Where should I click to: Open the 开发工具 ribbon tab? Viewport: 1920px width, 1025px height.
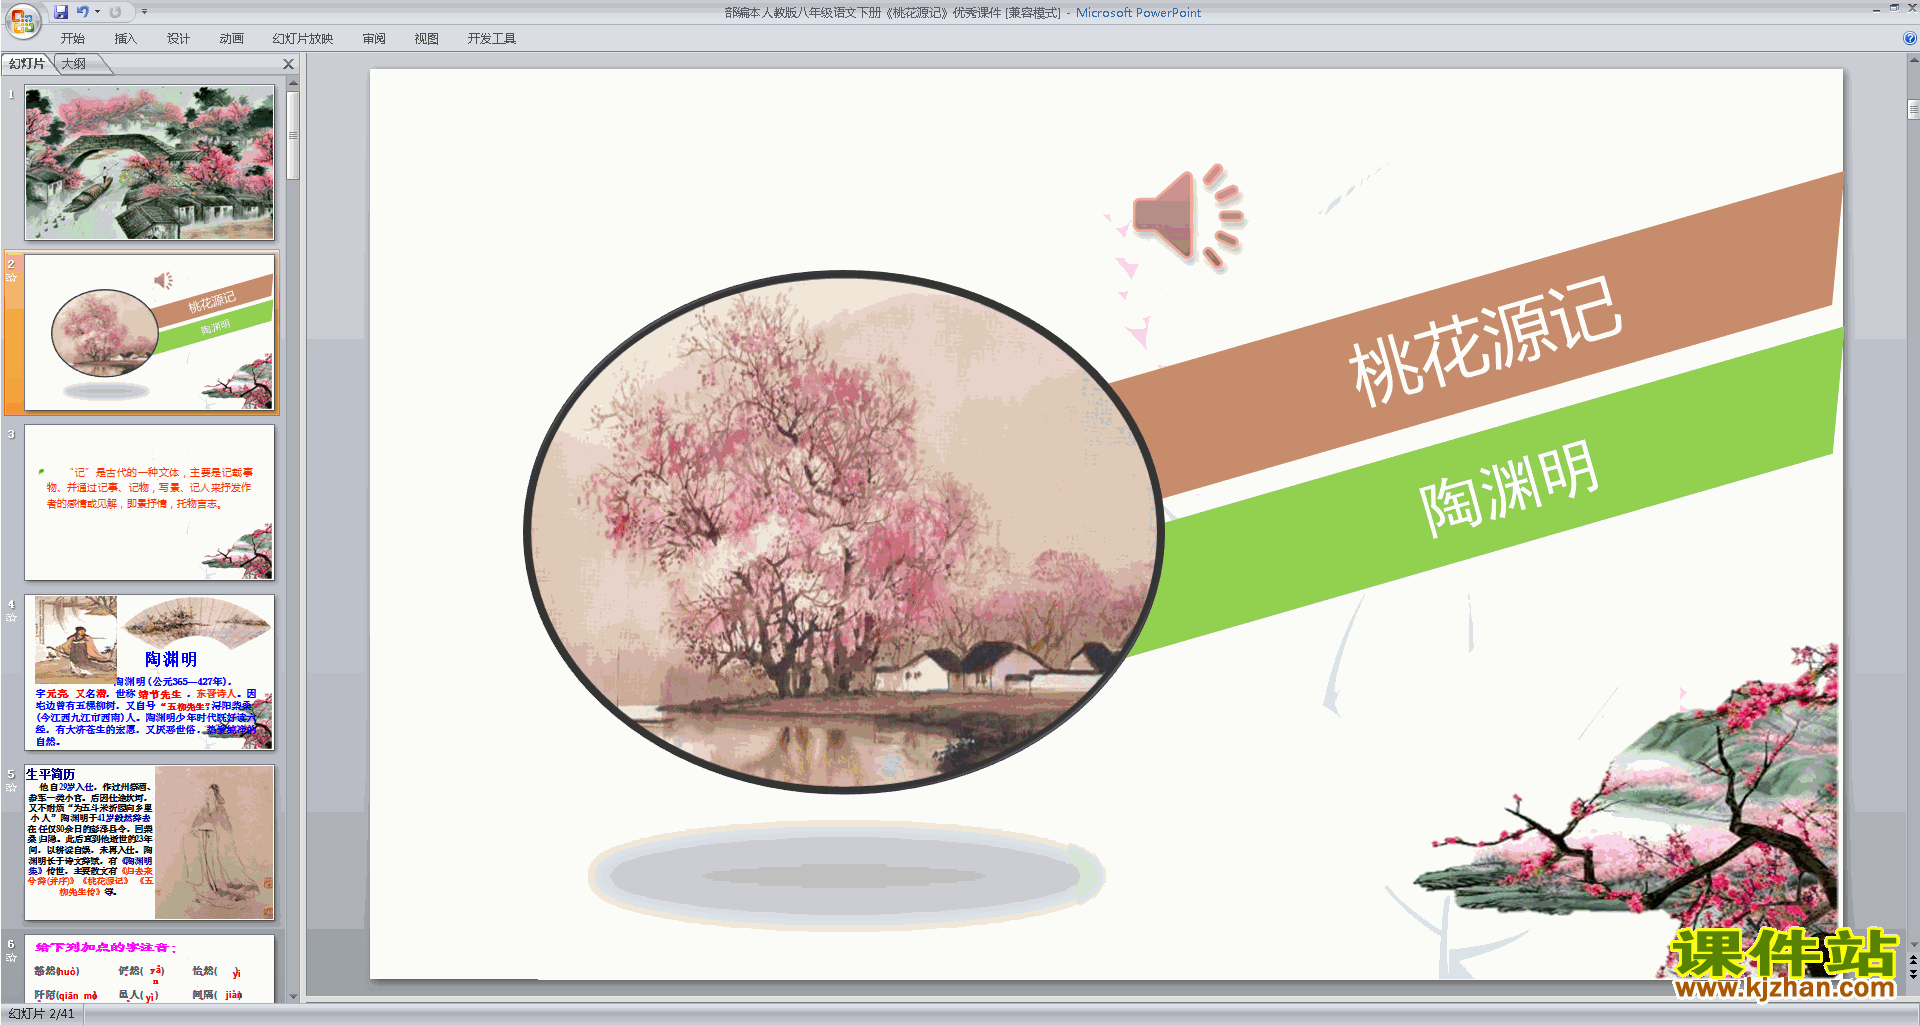pyautogui.click(x=492, y=39)
